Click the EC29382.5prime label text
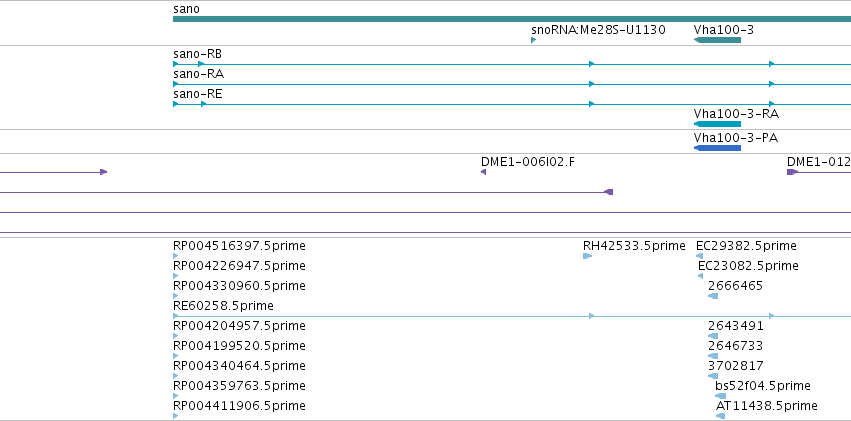This screenshot has width=851, height=421. tap(746, 246)
